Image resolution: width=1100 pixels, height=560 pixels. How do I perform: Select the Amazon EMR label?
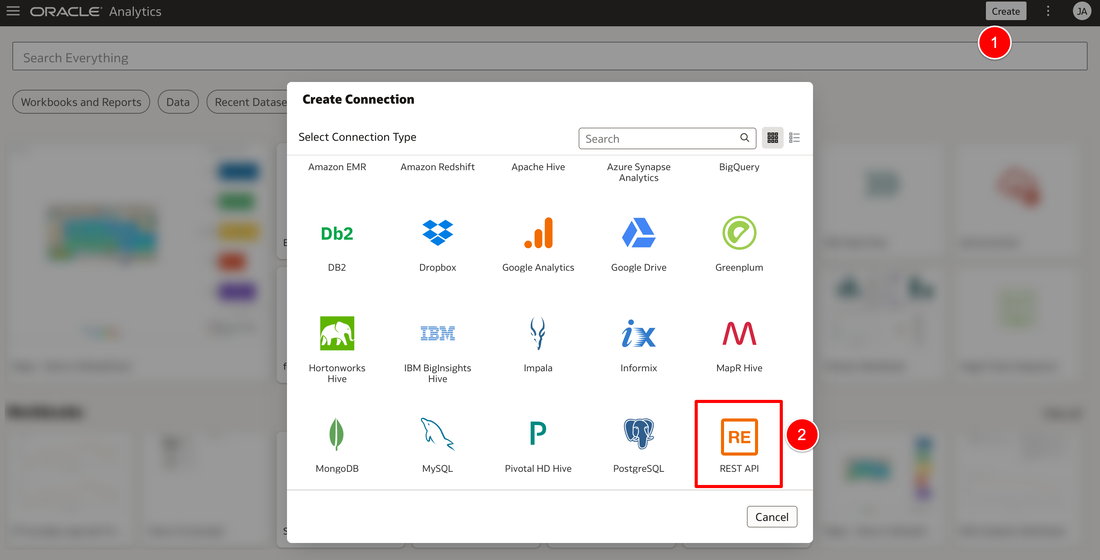coord(337,167)
